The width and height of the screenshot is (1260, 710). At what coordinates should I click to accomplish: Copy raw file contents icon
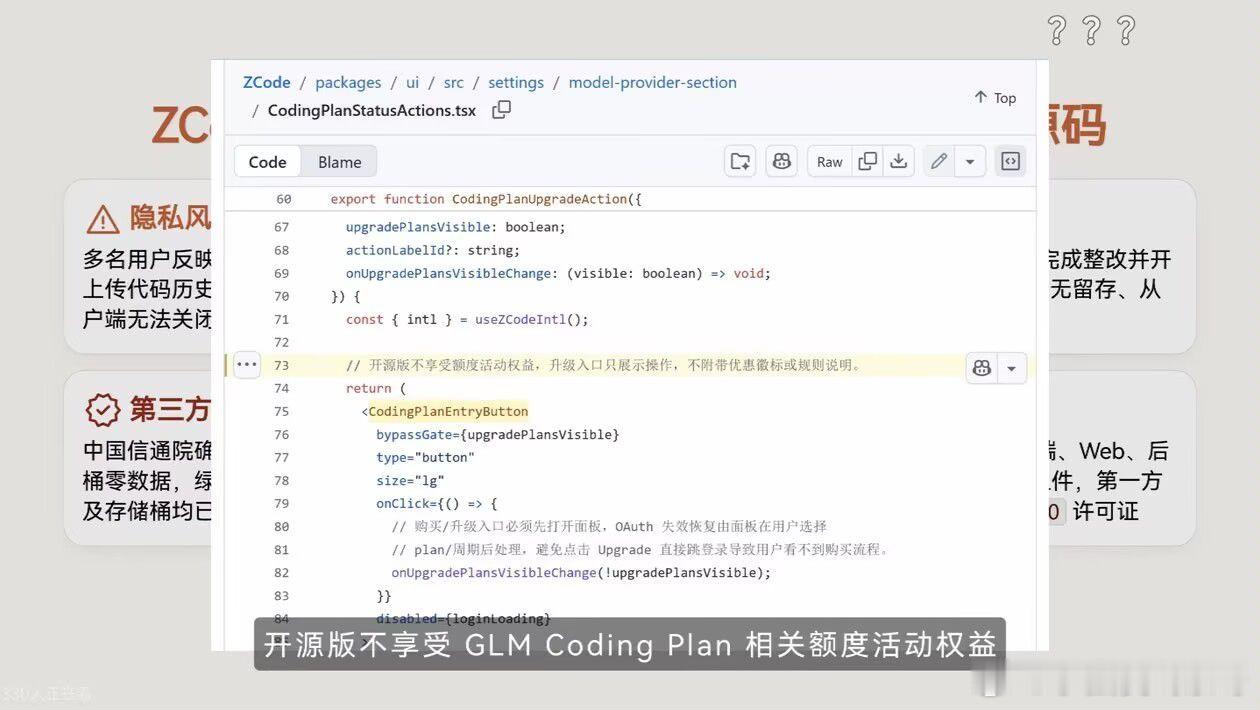[868, 161]
